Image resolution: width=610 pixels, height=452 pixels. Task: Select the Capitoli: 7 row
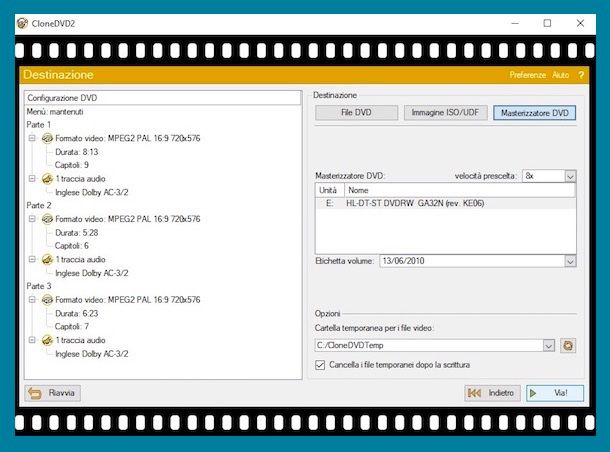coord(72,327)
